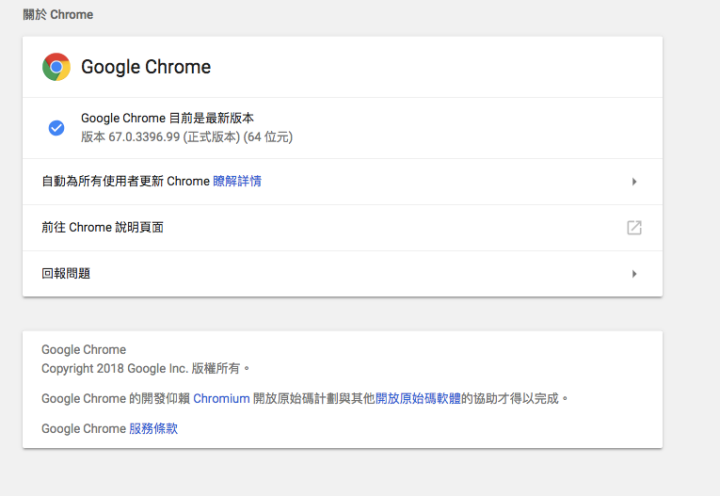The width and height of the screenshot is (720, 496).
Task: Click the external link icon for Chrome help
Action: 634,227
